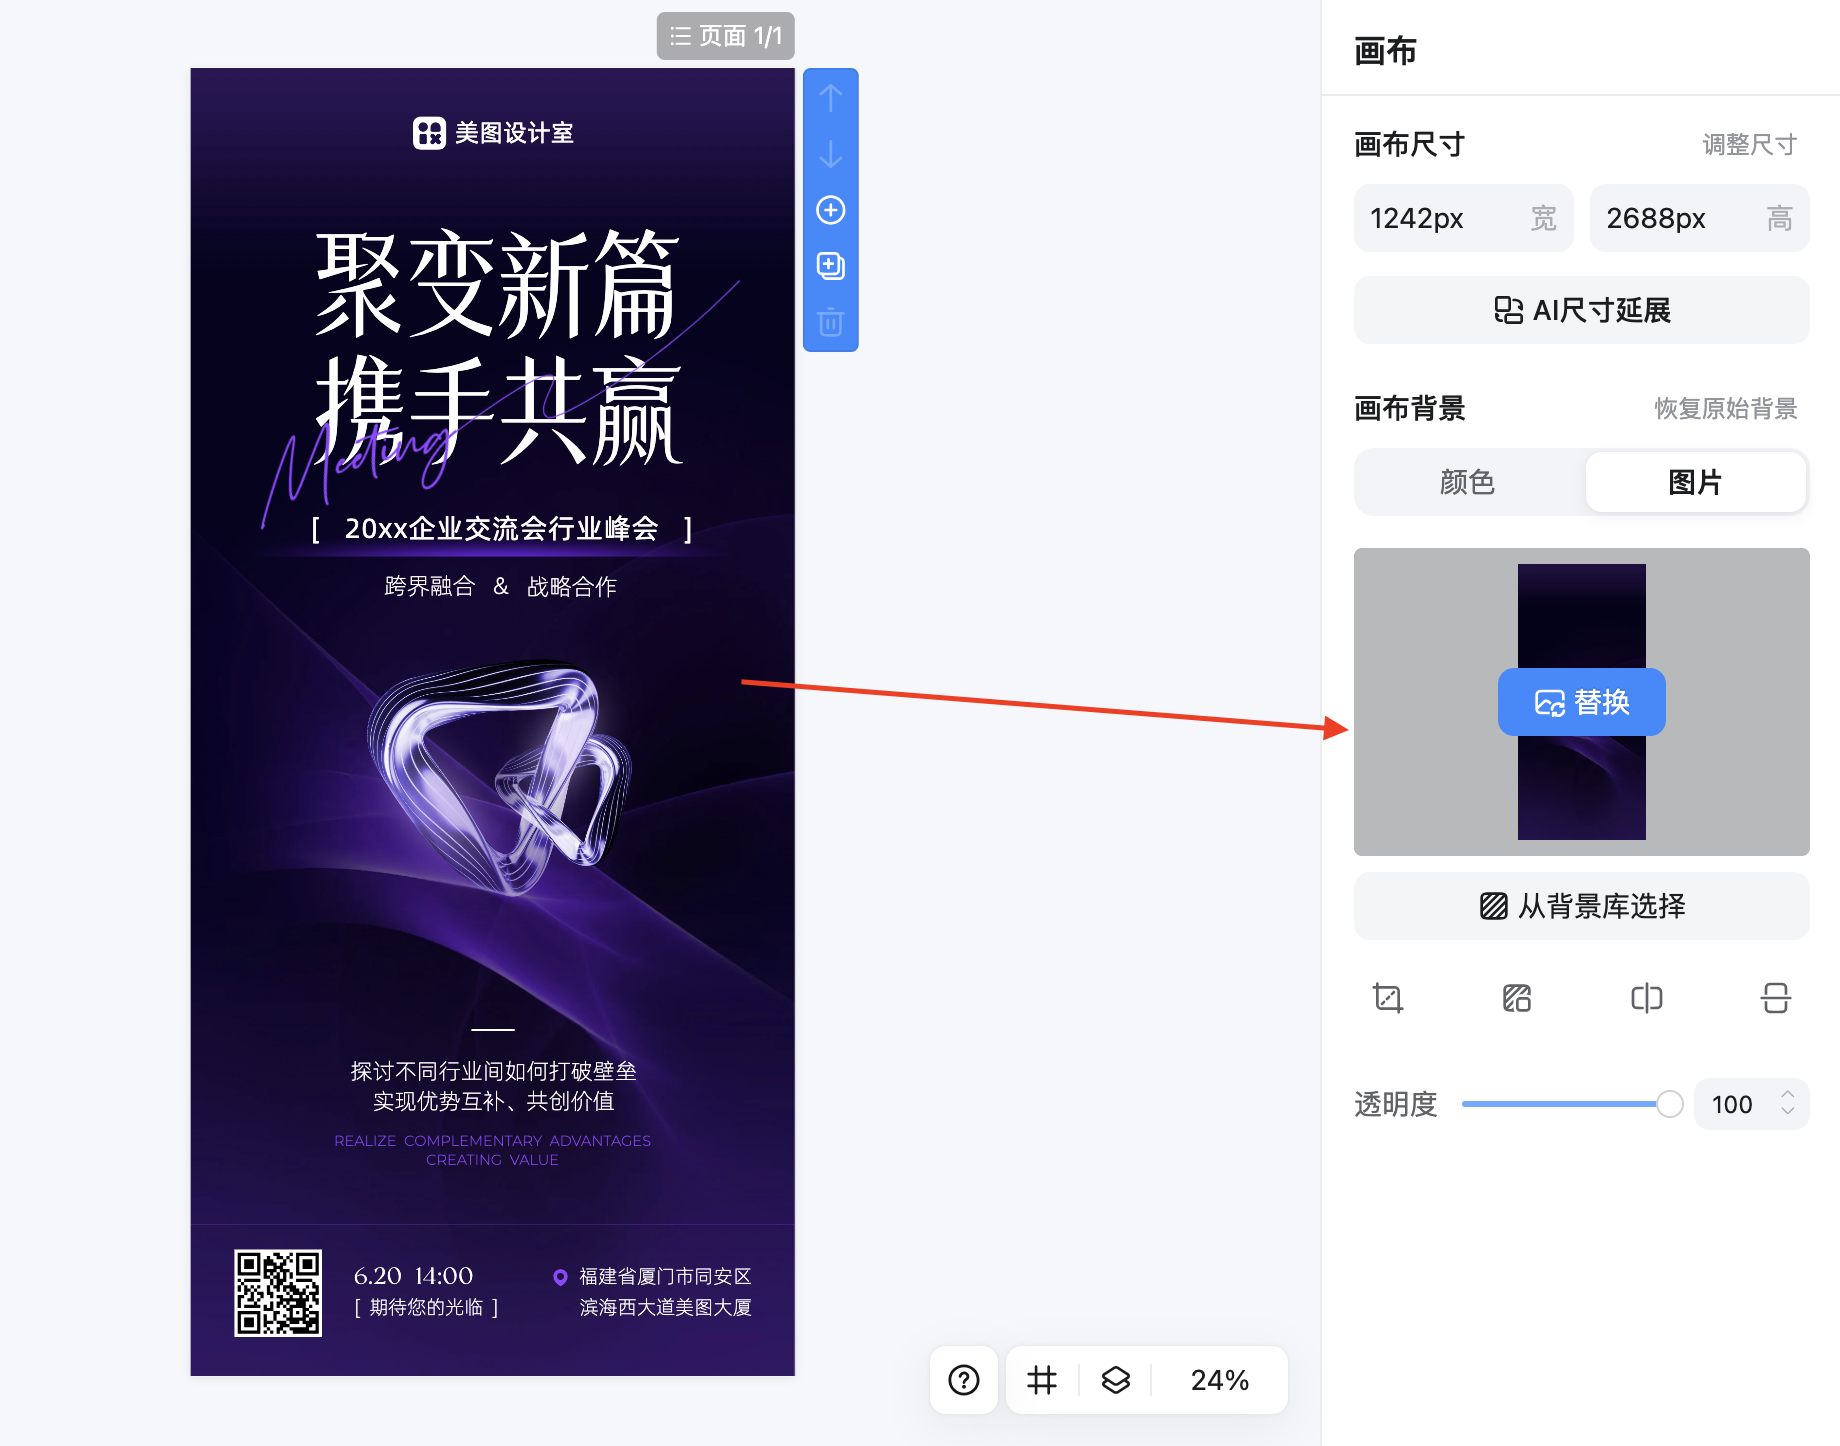Click the AI尺寸延展 button

coord(1581,310)
